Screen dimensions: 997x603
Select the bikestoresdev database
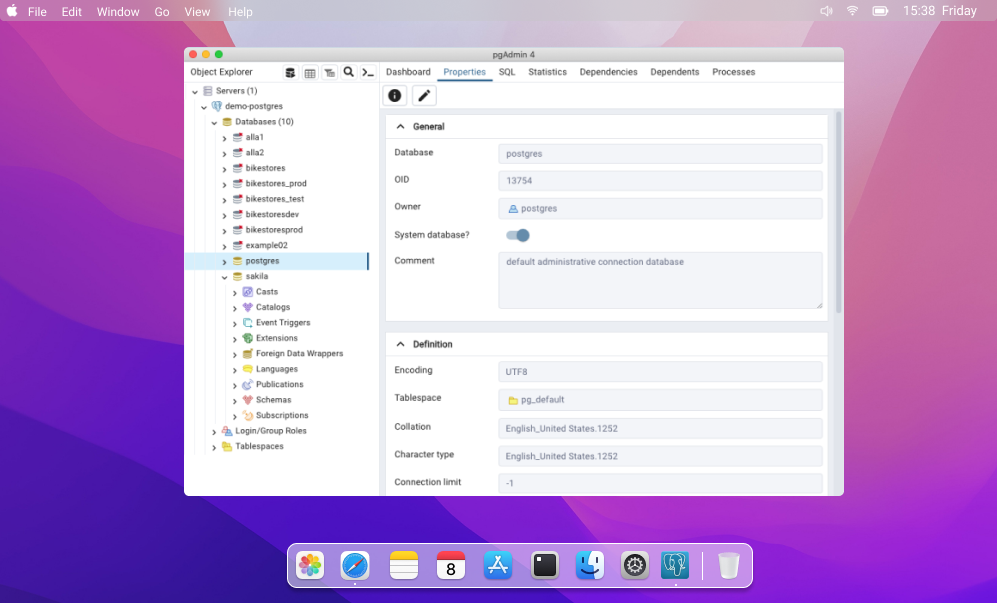[272, 214]
